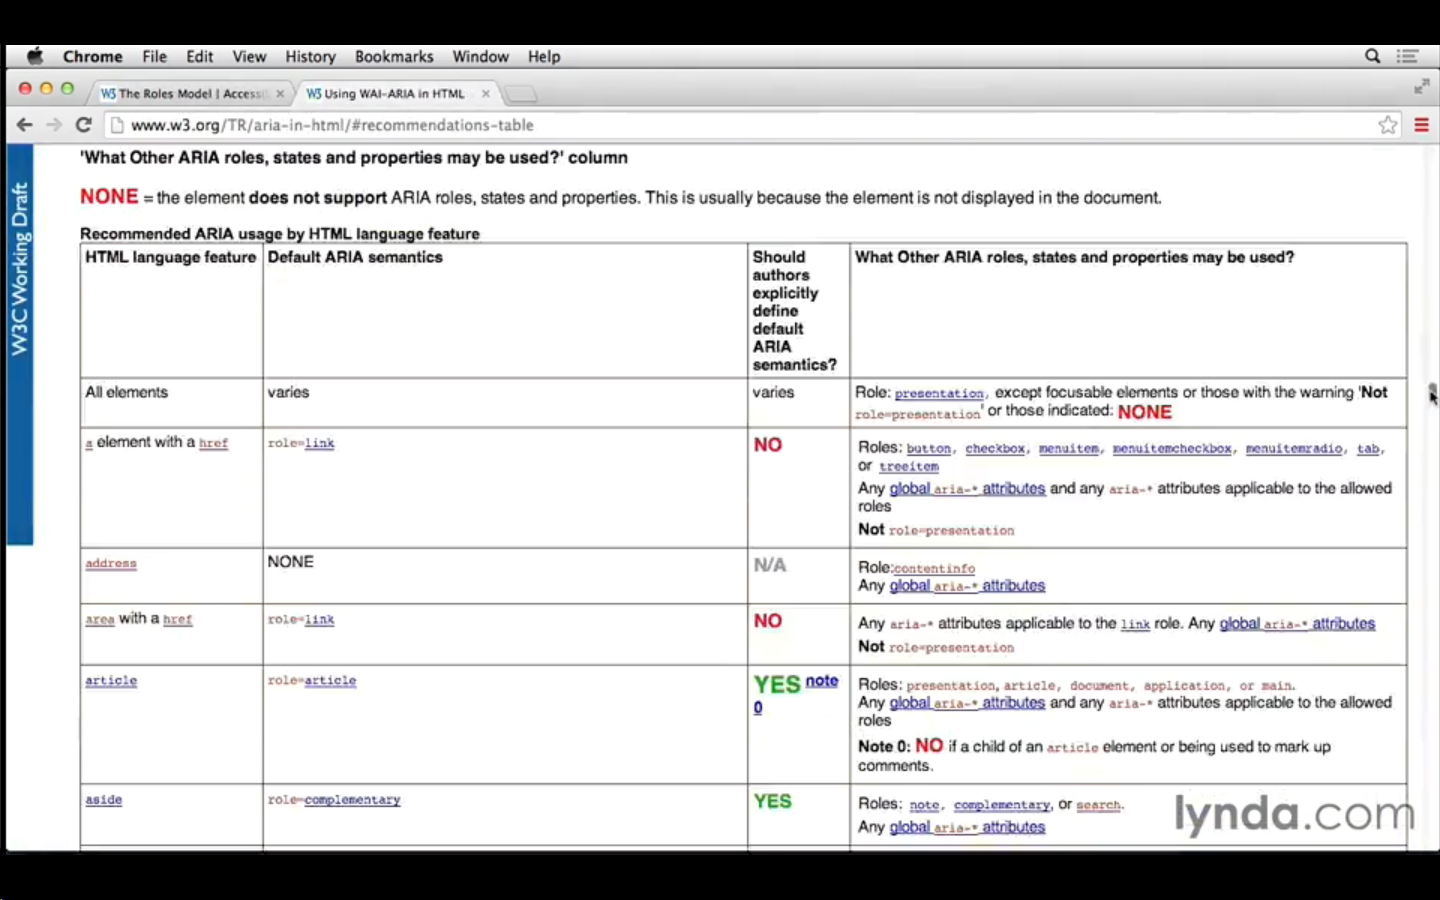Click the 'contentinfo' role link
This screenshot has width=1440, height=900.
click(x=934, y=569)
